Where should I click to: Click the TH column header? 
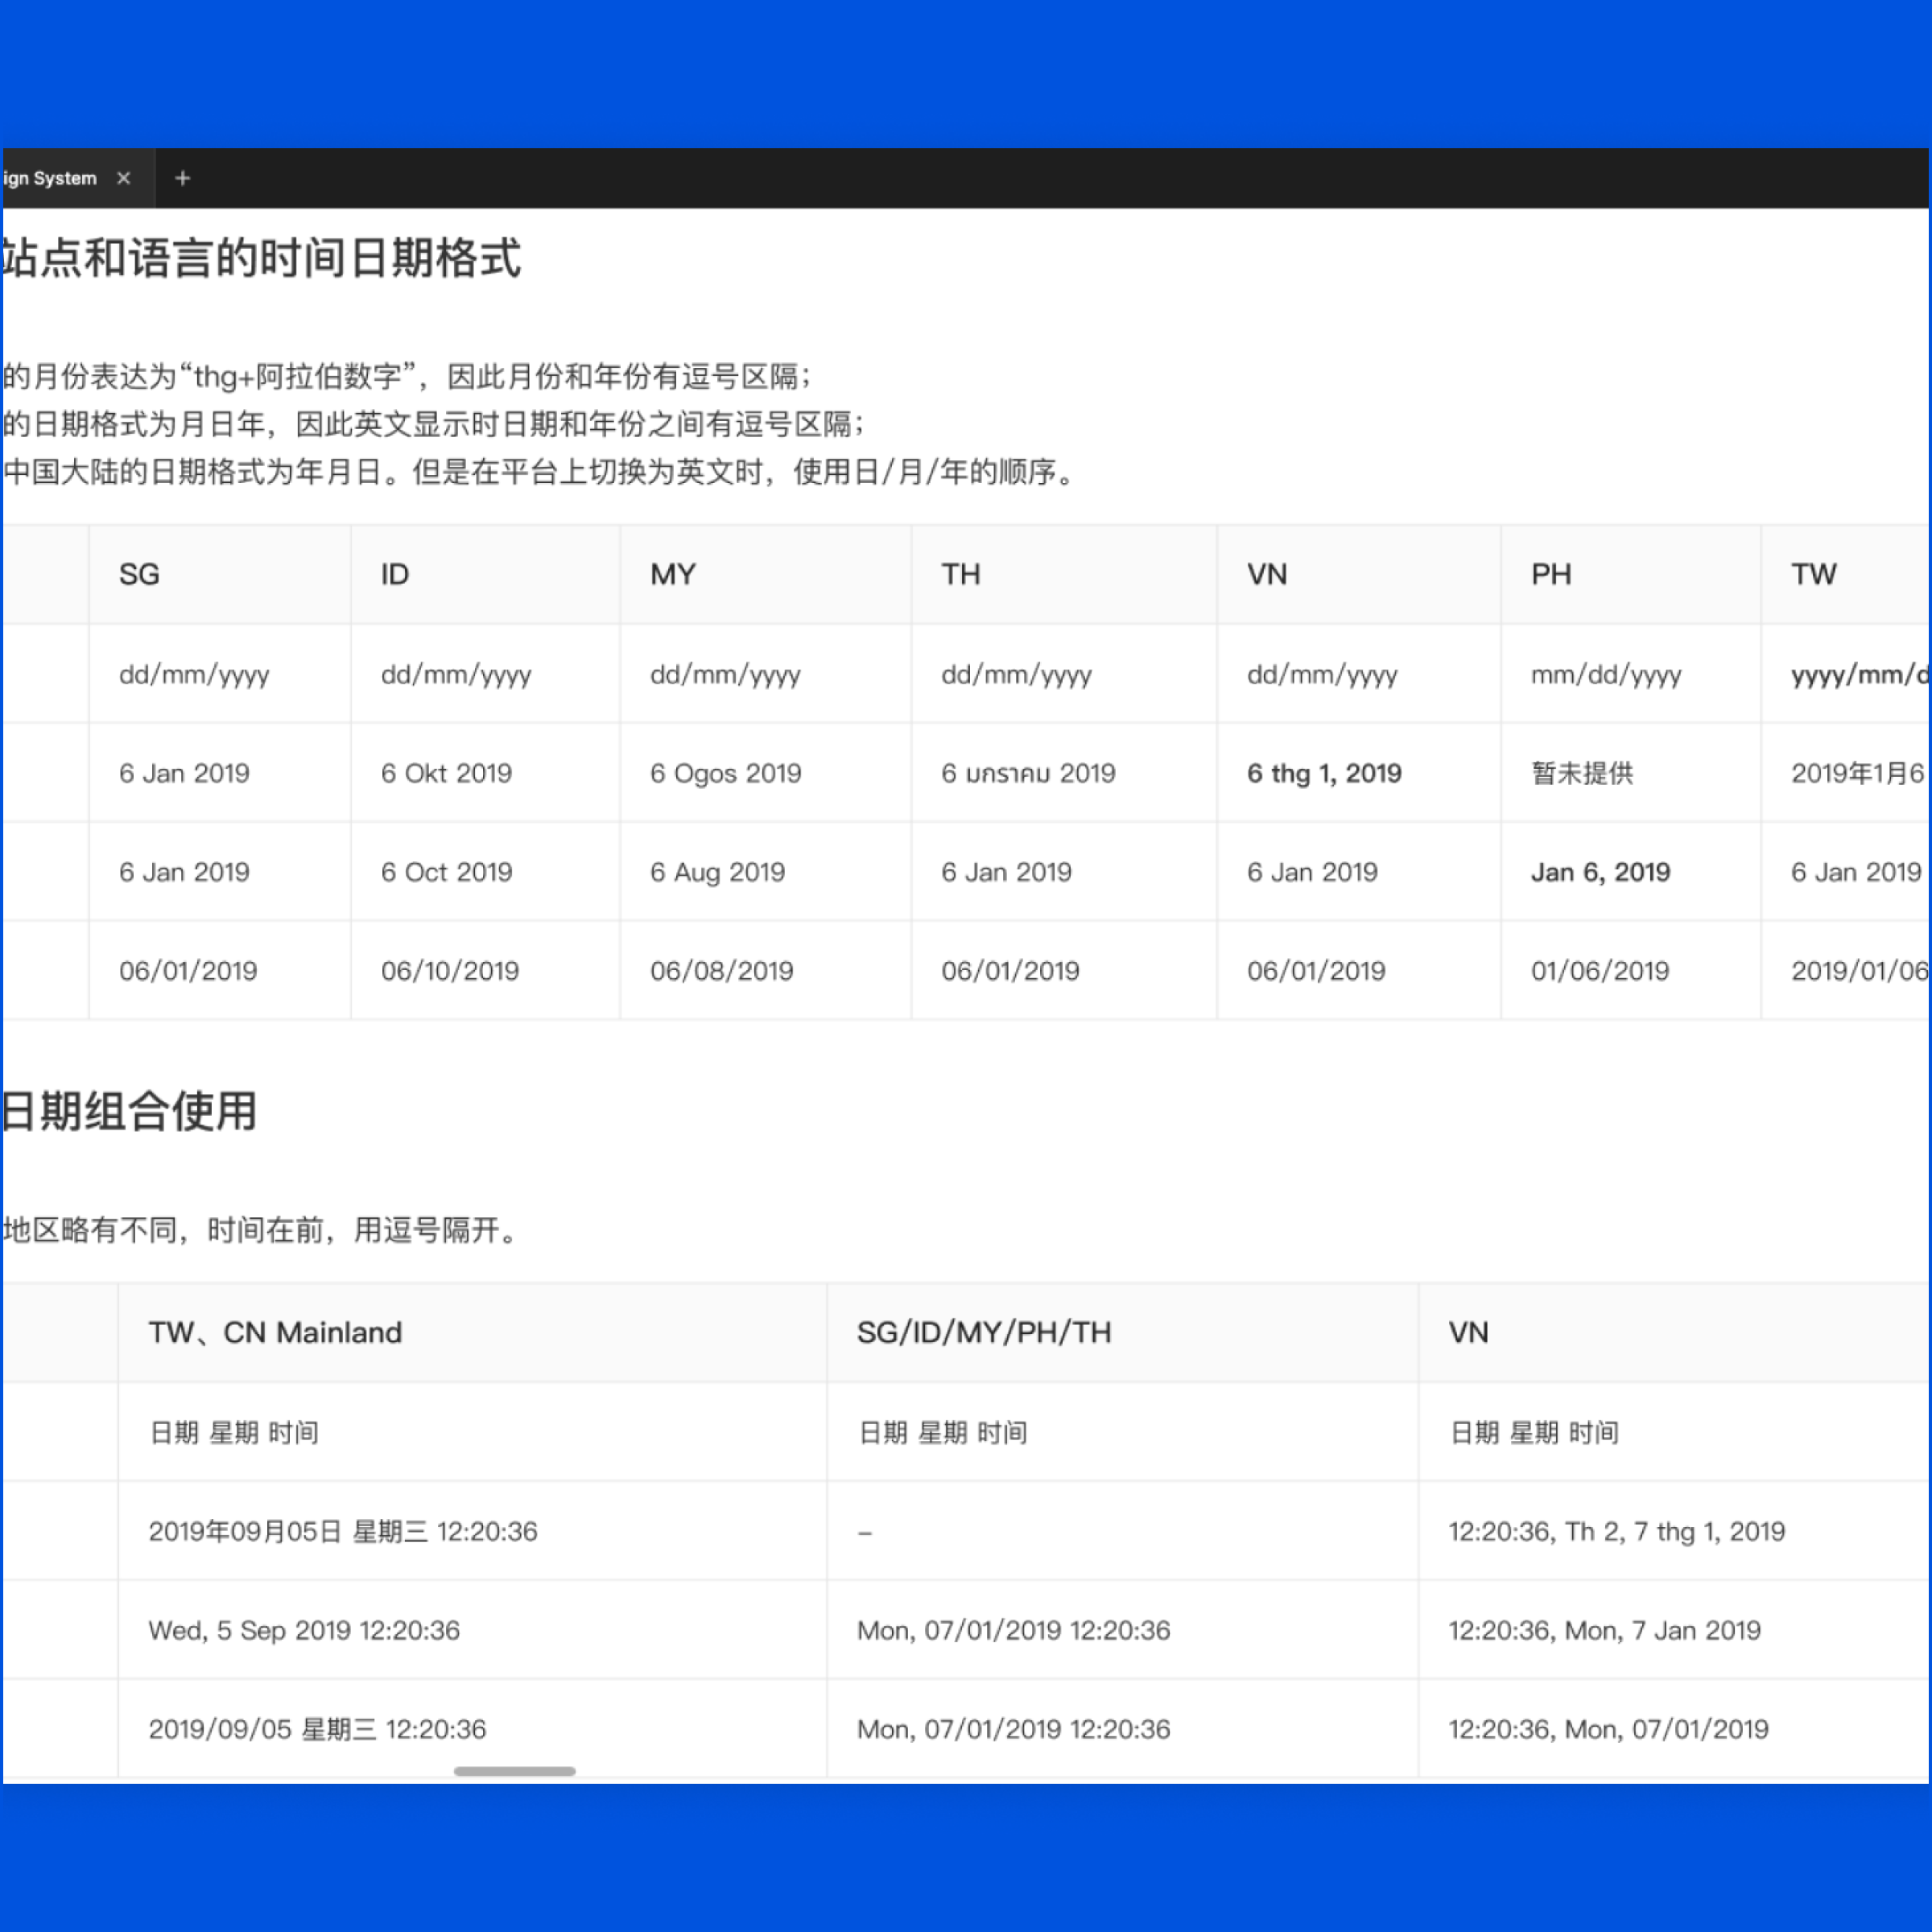pyautogui.click(x=1064, y=574)
